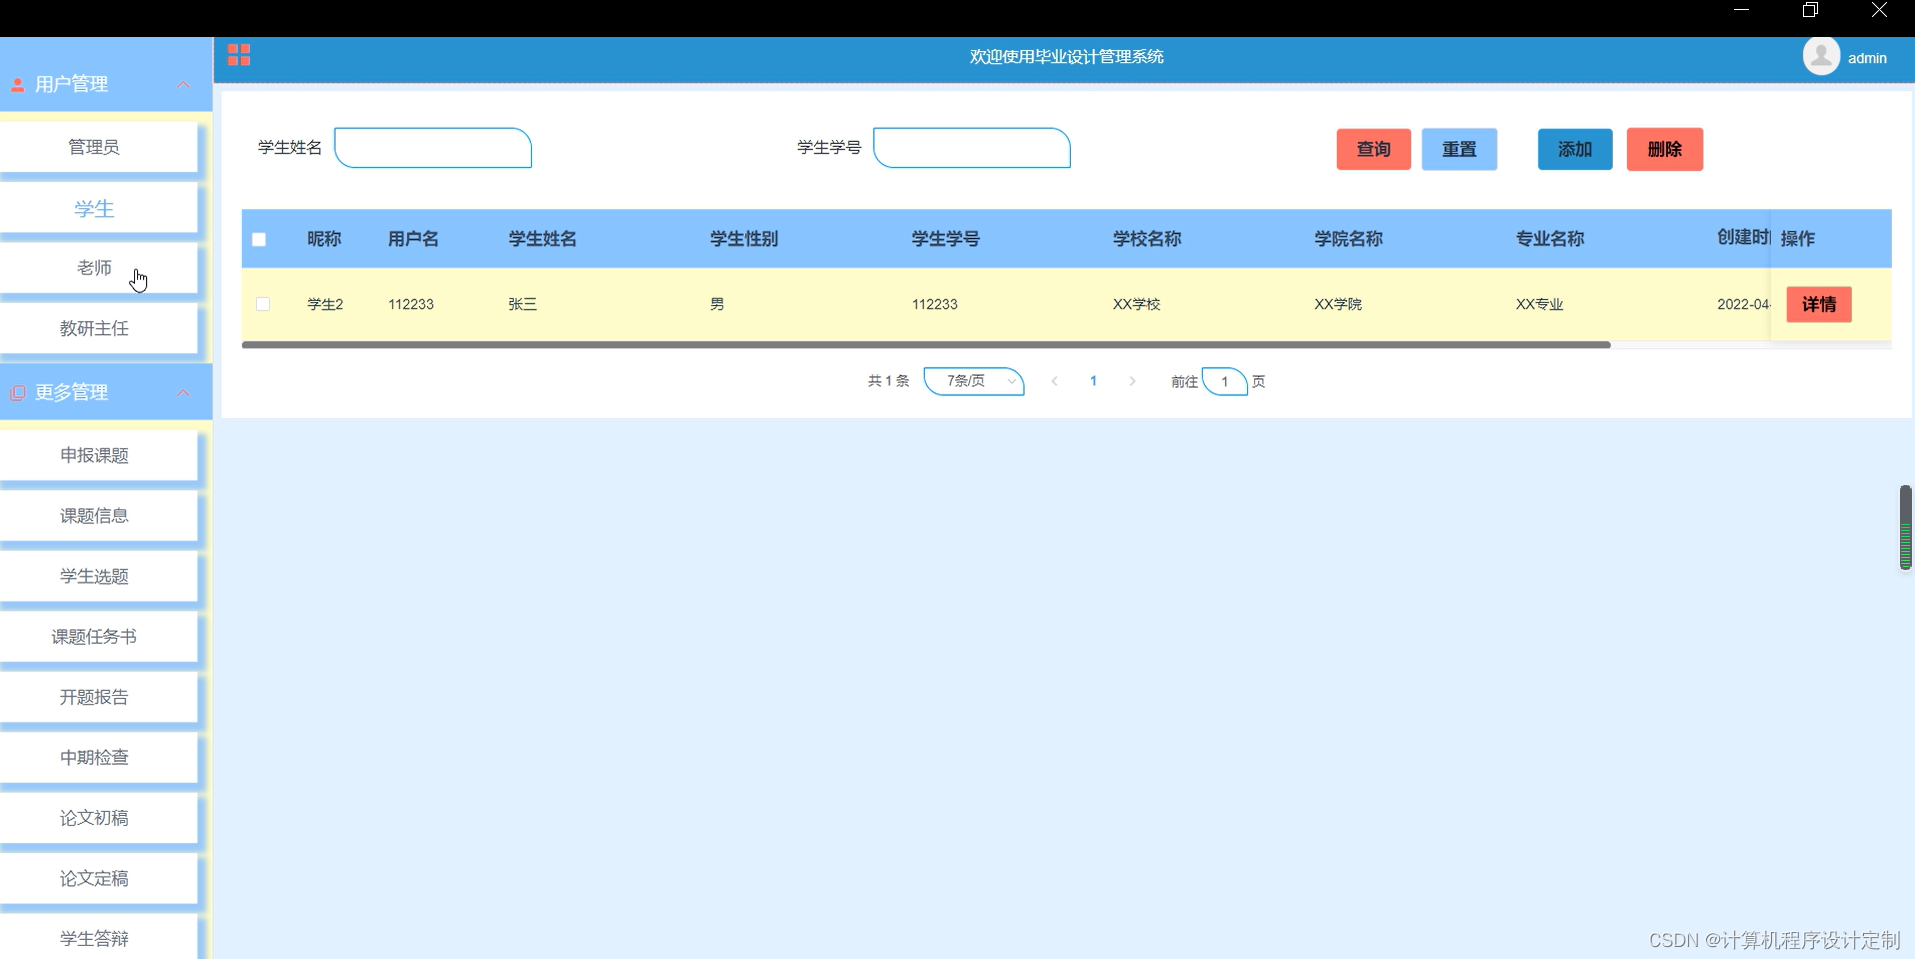This screenshot has height=959, width=1915.
Task: Click the more management copy icon
Action: point(17,393)
